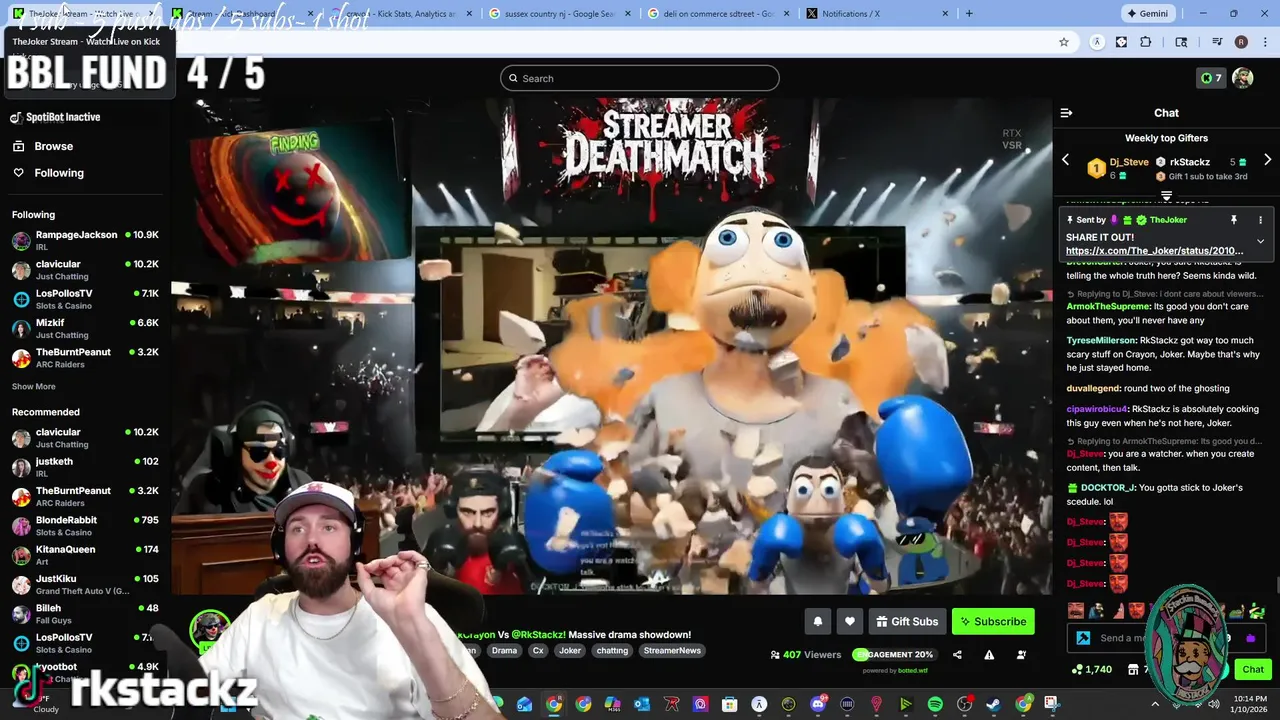Click the Kick points balance showing 7
The height and width of the screenshot is (720, 1280).
(x=1211, y=78)
